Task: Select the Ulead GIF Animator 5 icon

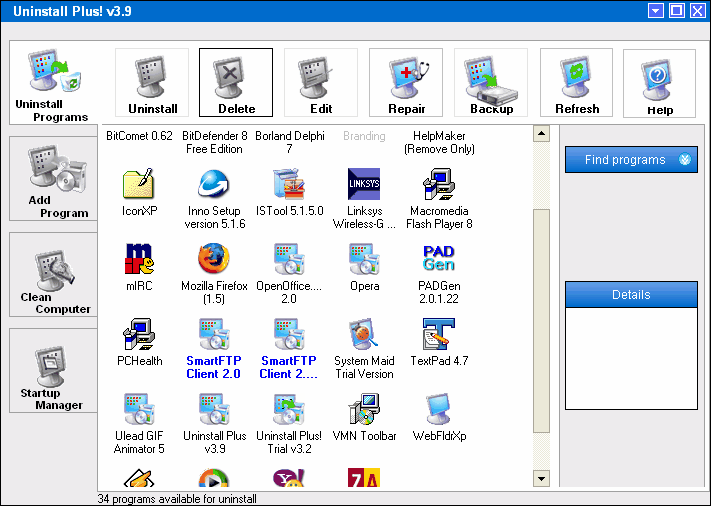Action: click(x=139, y=409)
